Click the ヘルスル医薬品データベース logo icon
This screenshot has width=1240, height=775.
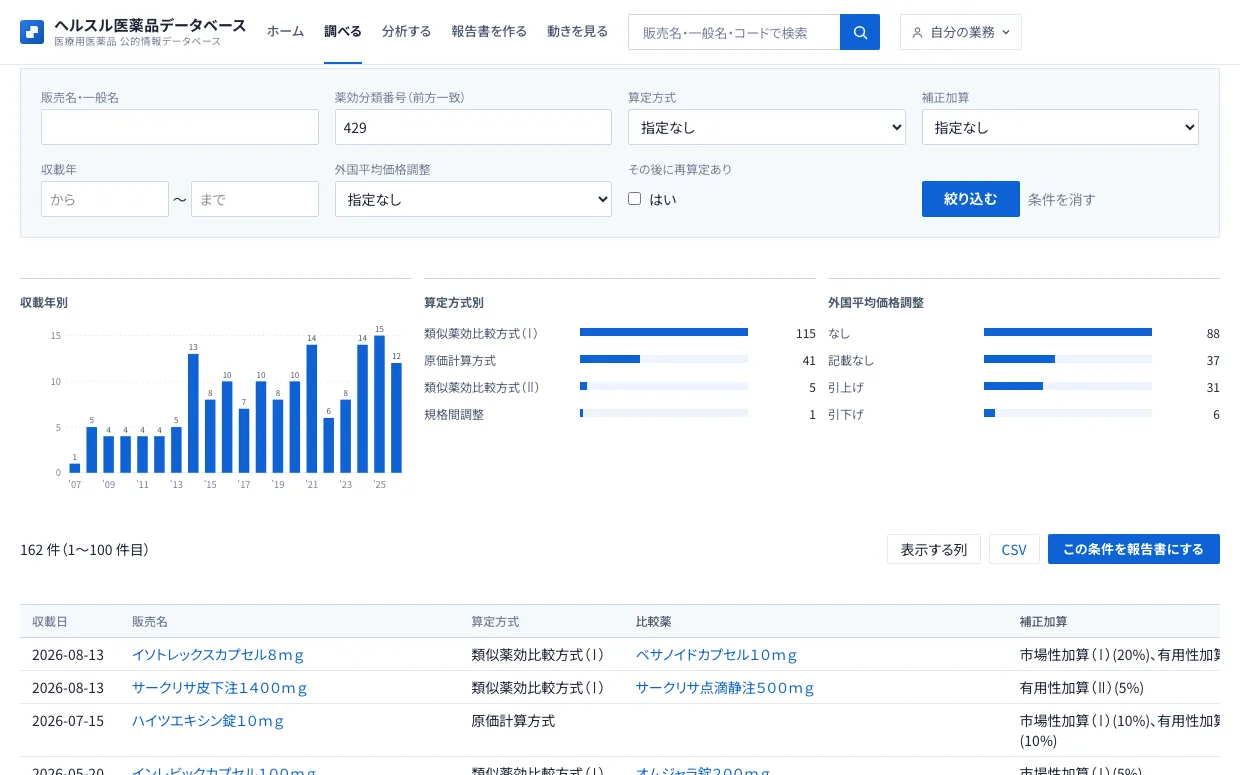coord(32,32)
